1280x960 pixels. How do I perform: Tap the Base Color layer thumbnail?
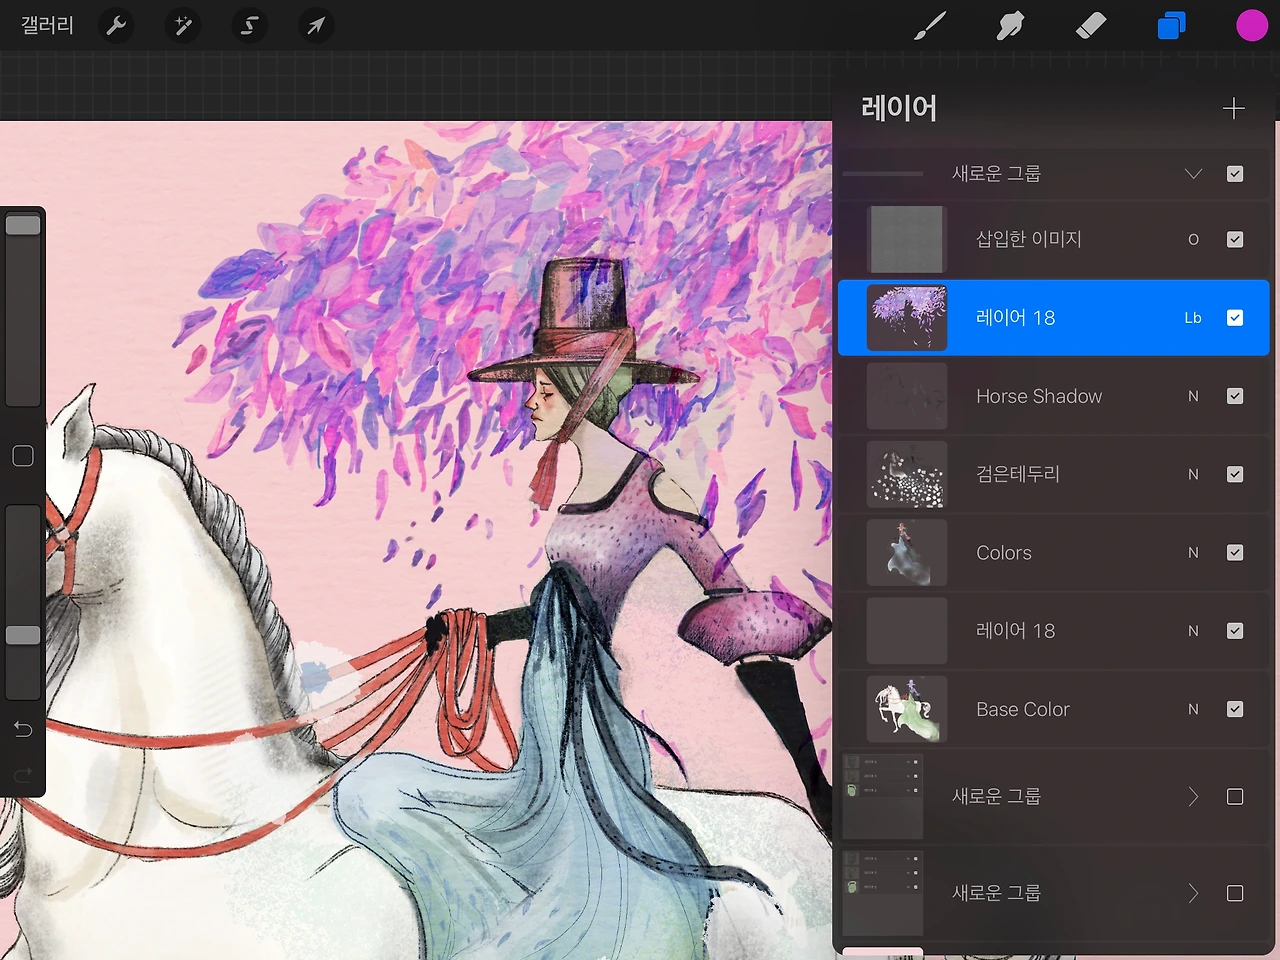(x=907, y=709)
